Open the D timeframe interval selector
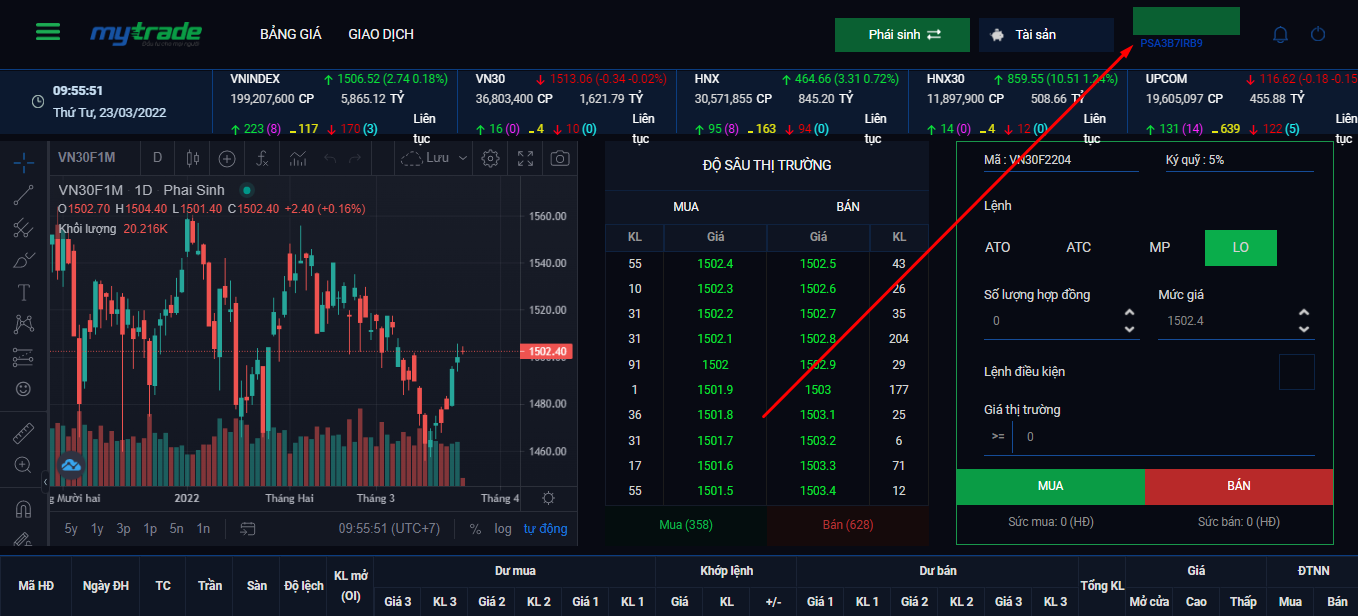 click(x=157, y=158)
